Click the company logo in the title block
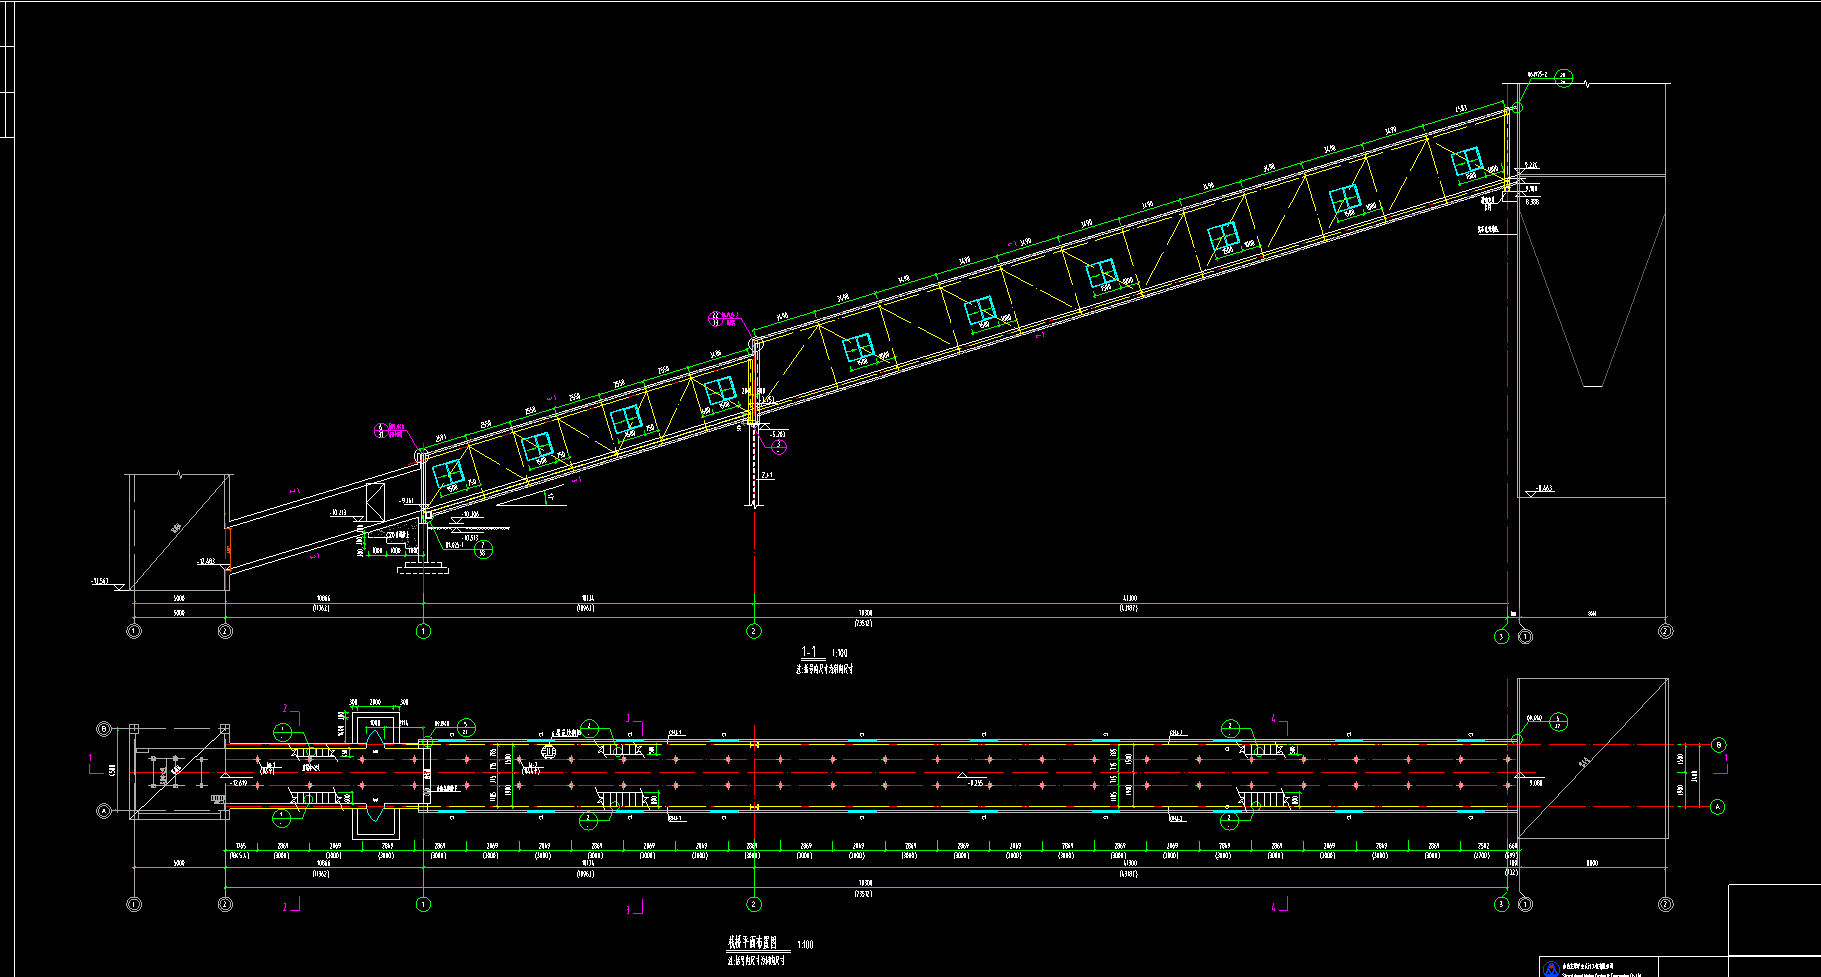This screenshot has width=1821, height=977. [1551, 969]
